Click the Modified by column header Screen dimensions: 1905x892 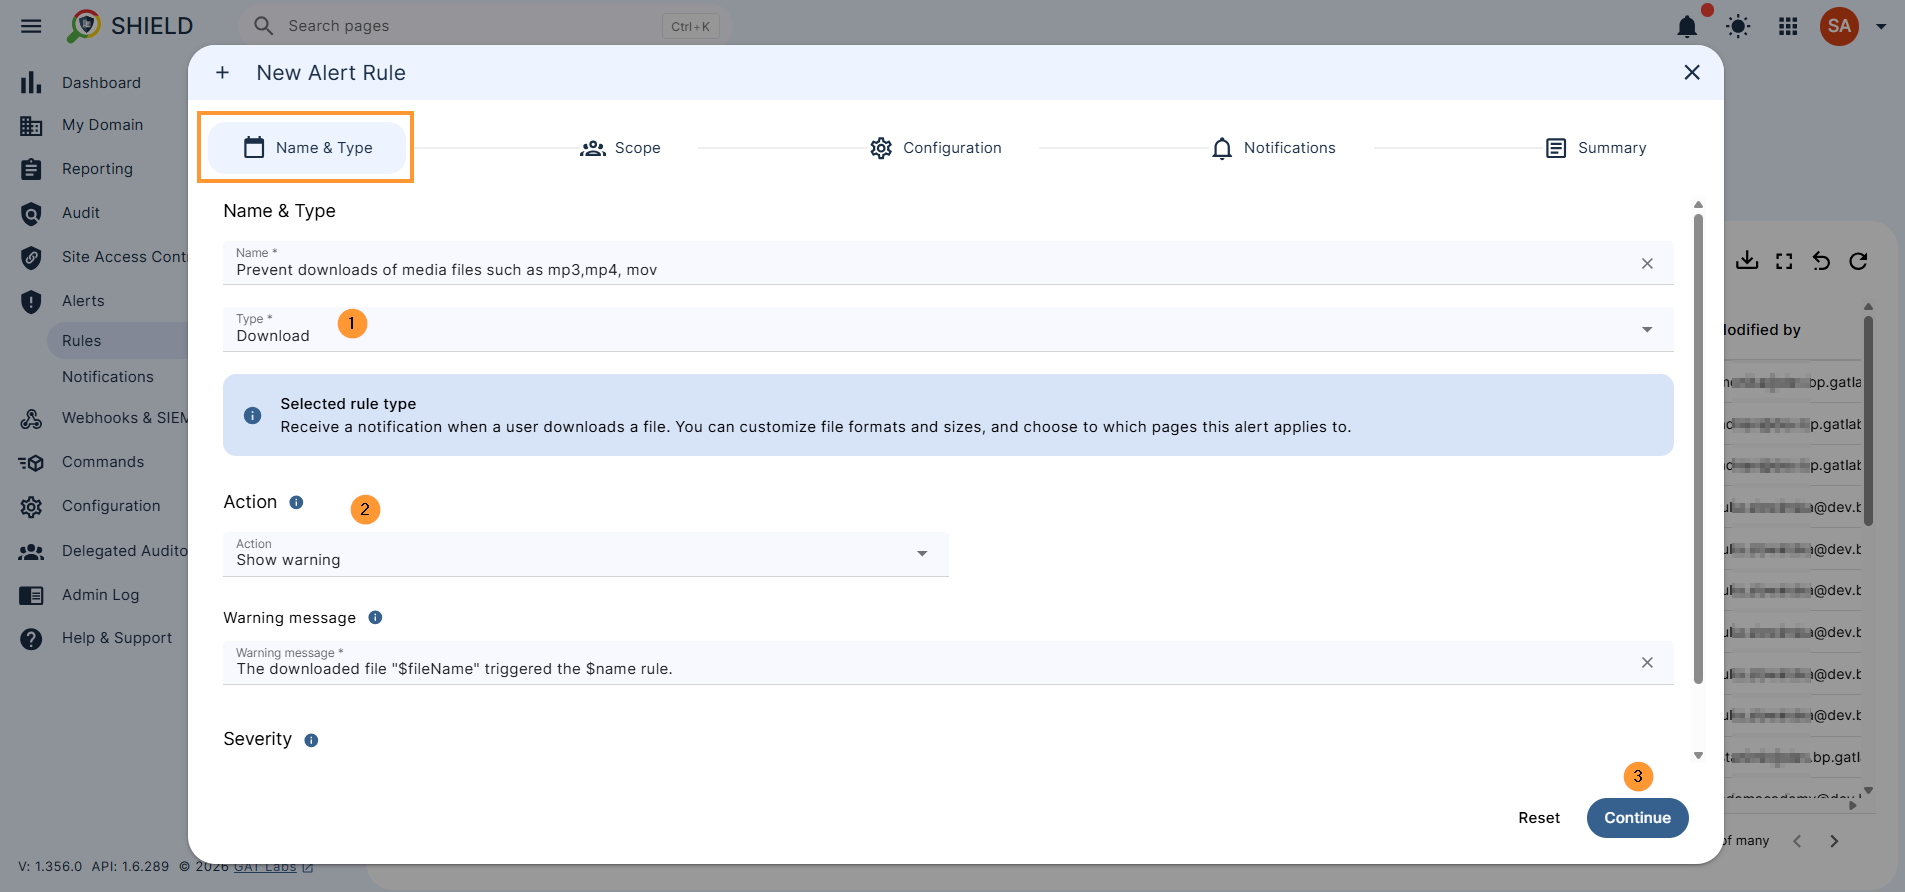click(1762, 330)
